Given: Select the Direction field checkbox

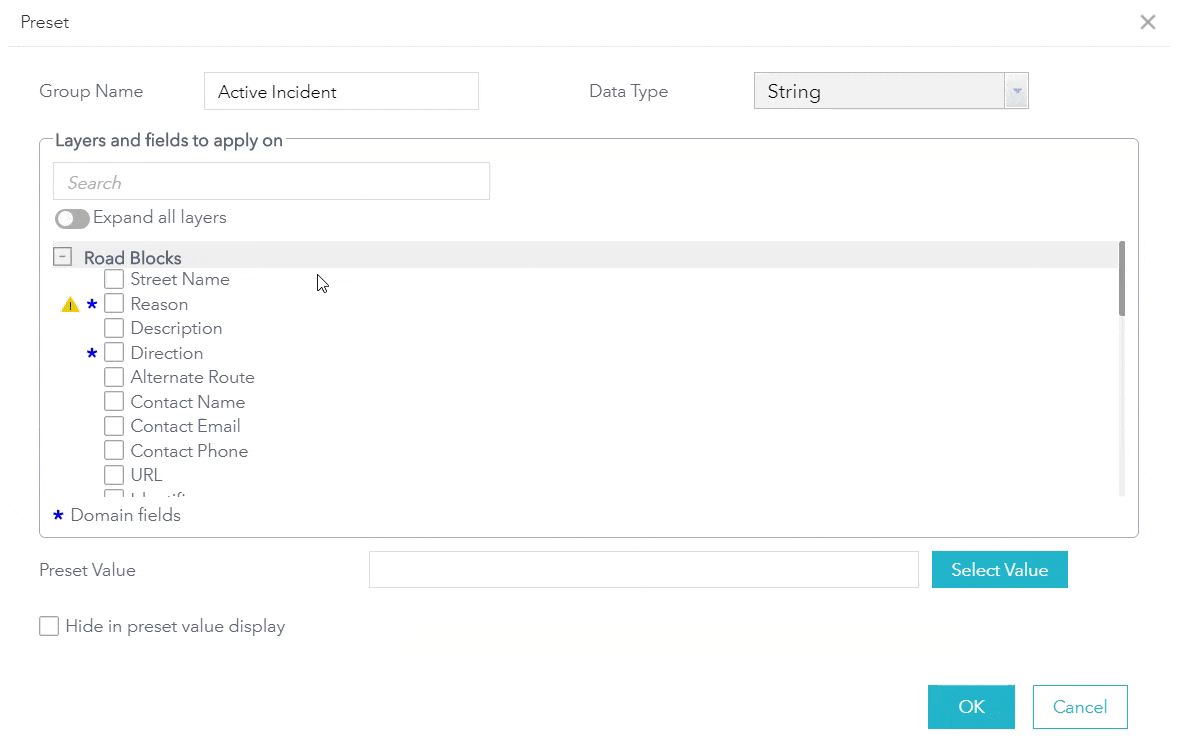Looking at the screenshot, I should click(x=114, y=353).
